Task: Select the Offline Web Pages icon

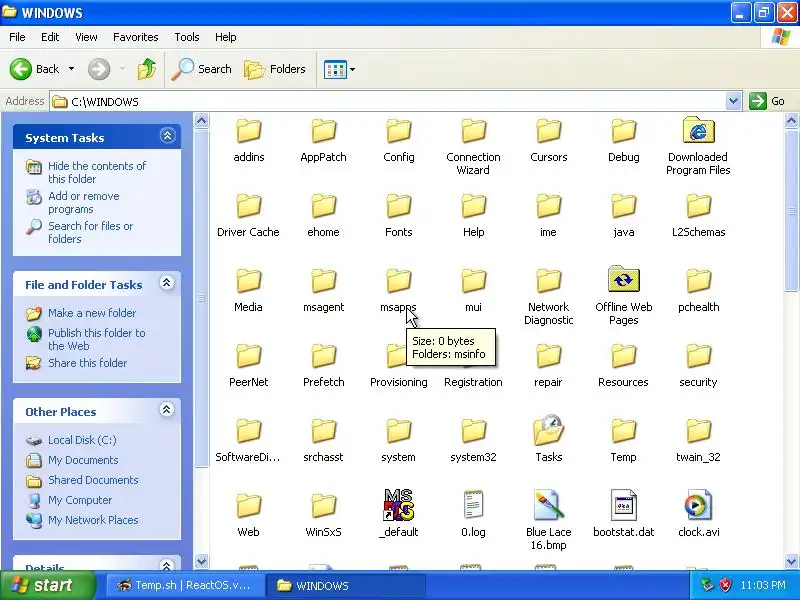Action: click(x=623, y=279)
